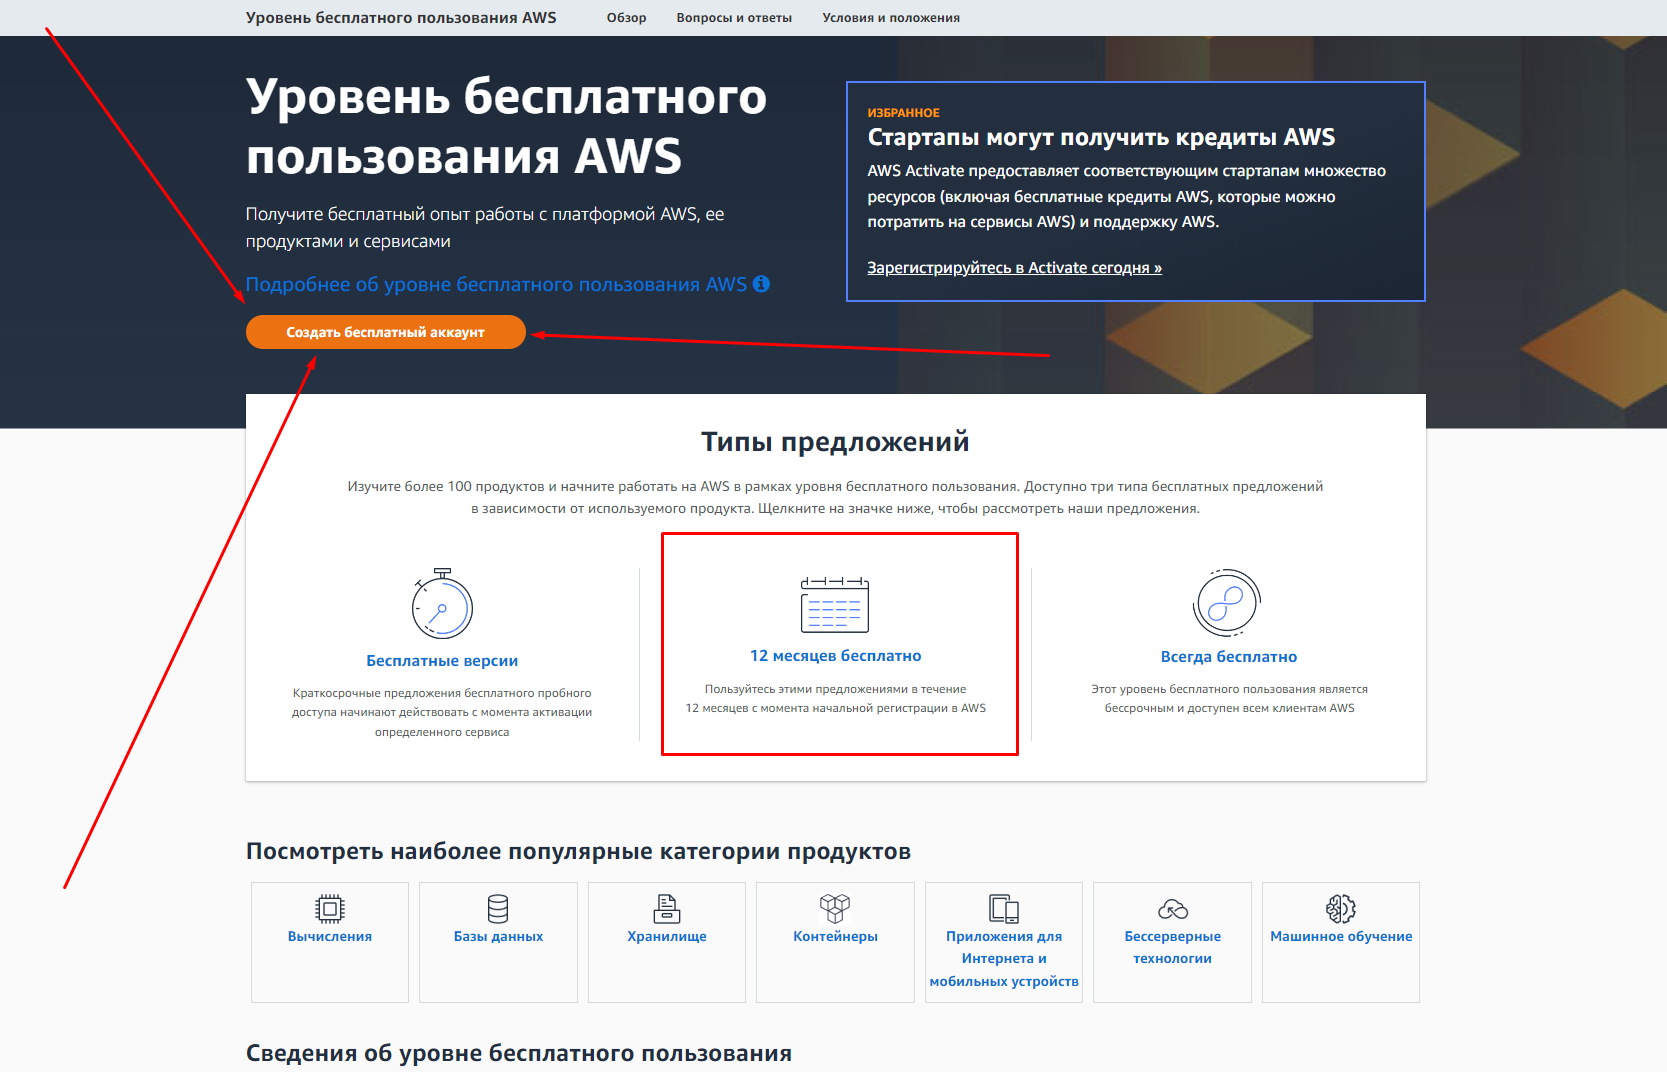The height and width of the screenshot is (1072, 1667).
Task: Select the 12 месяцев бесплатно offer type
Action: point(836,655)
